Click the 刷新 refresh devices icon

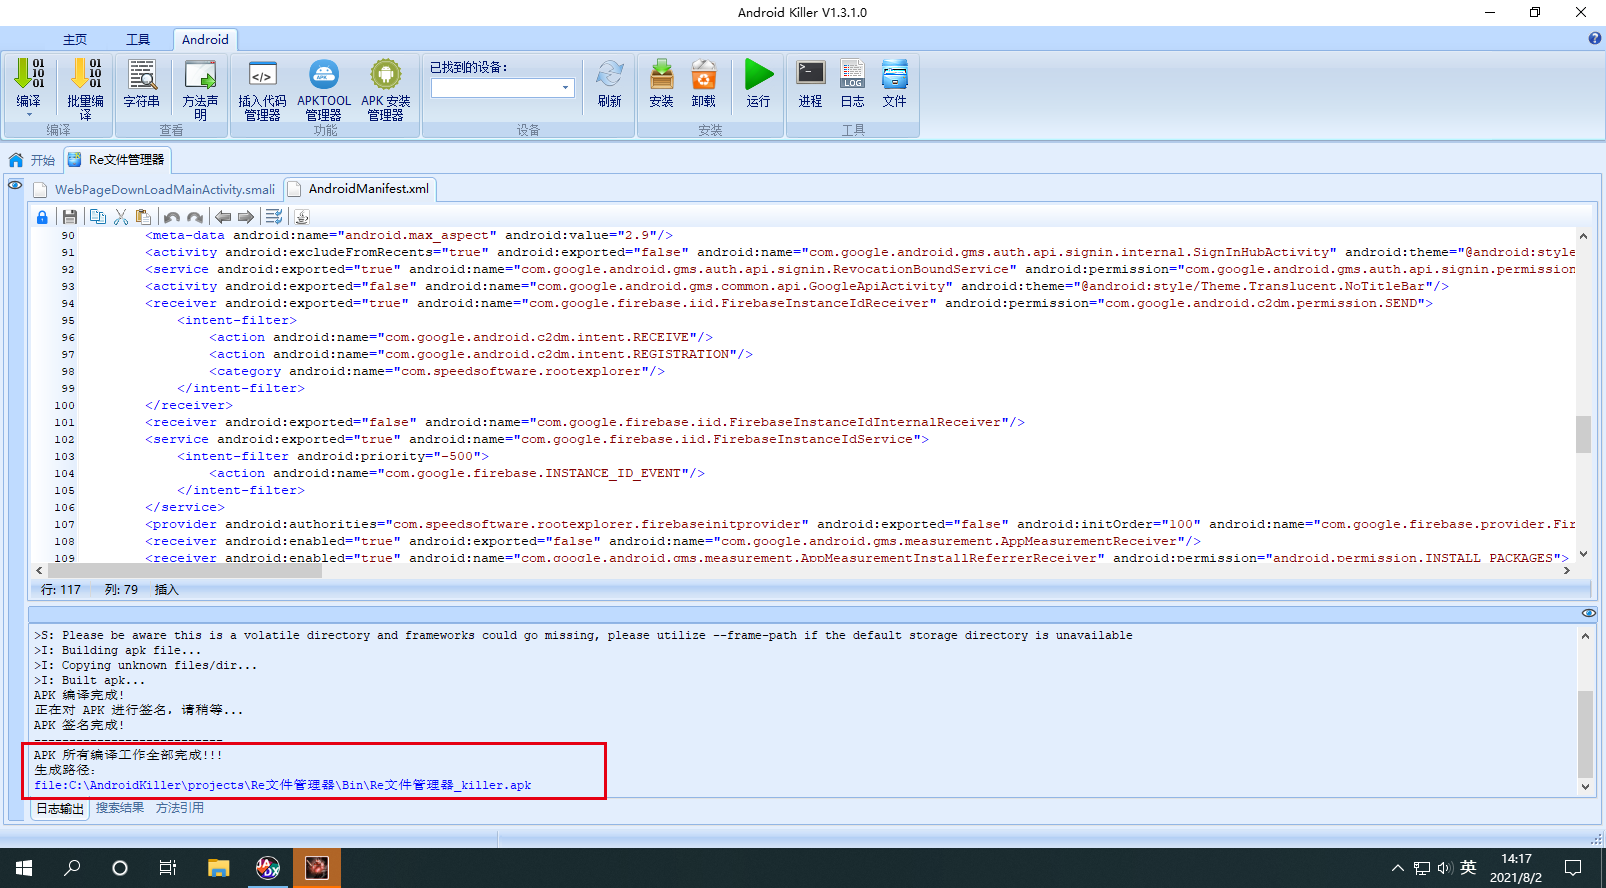[610, 75]
